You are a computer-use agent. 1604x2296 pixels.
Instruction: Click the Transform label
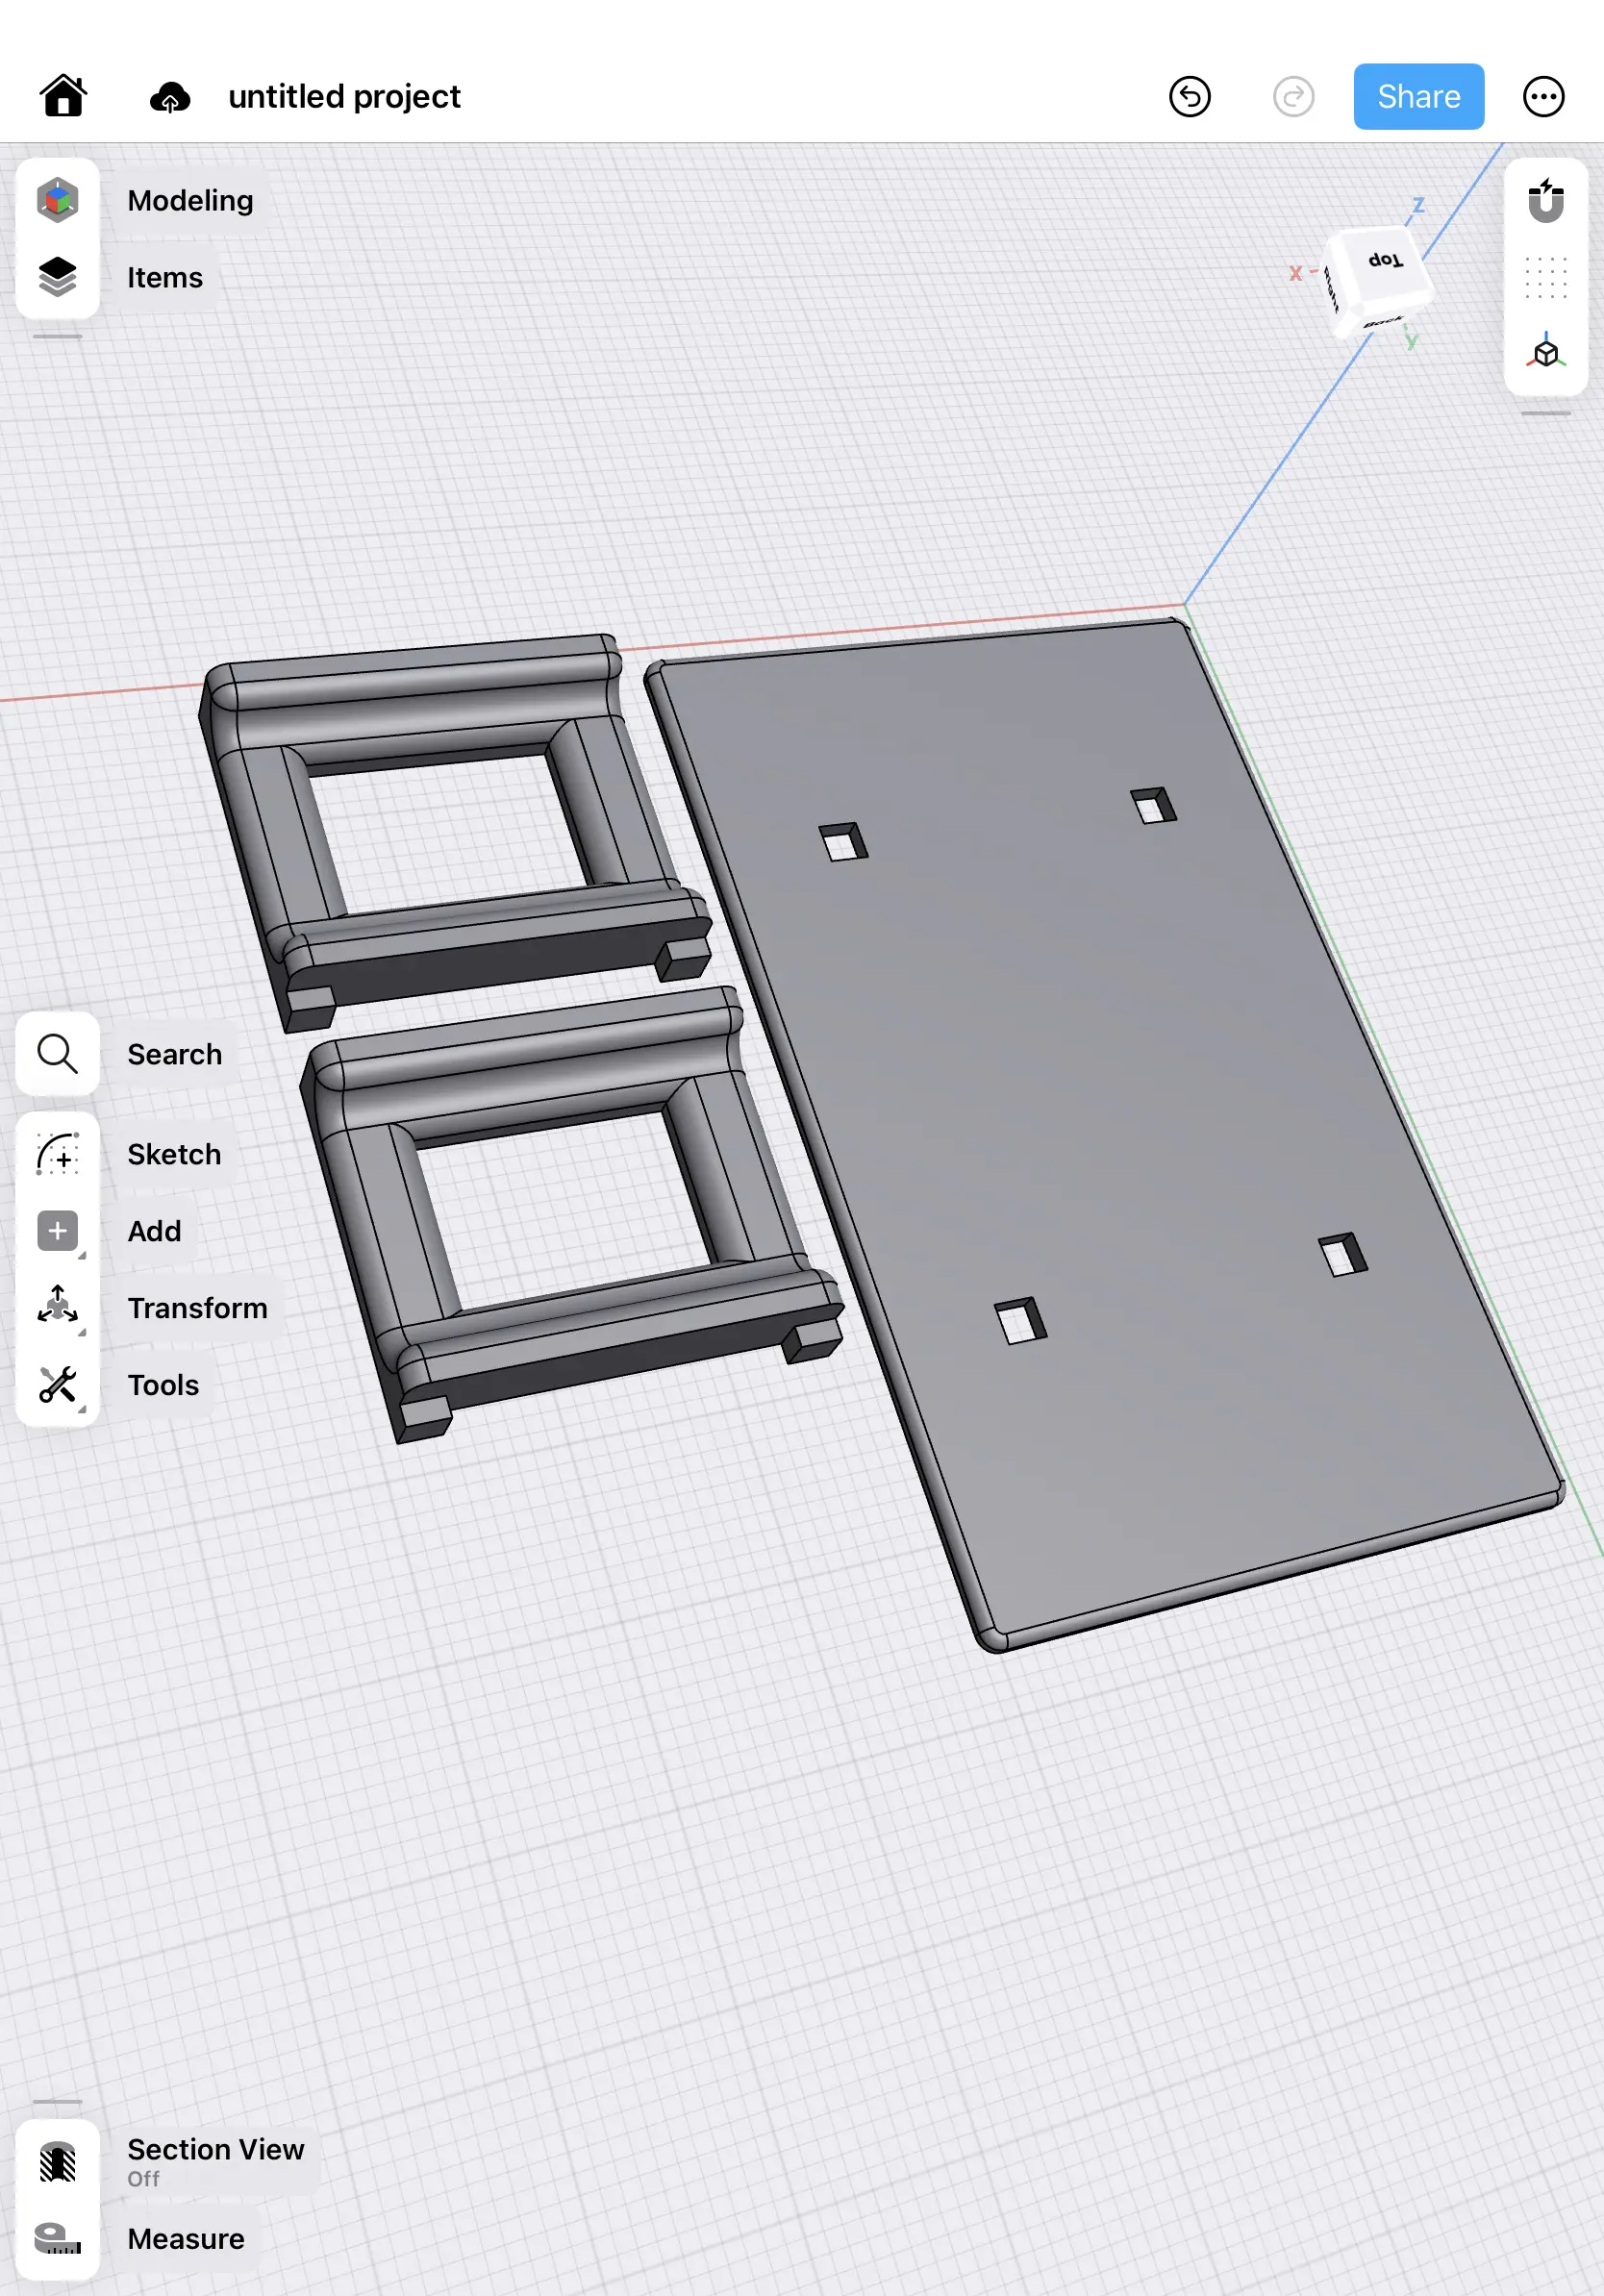tap(197, 1308)
